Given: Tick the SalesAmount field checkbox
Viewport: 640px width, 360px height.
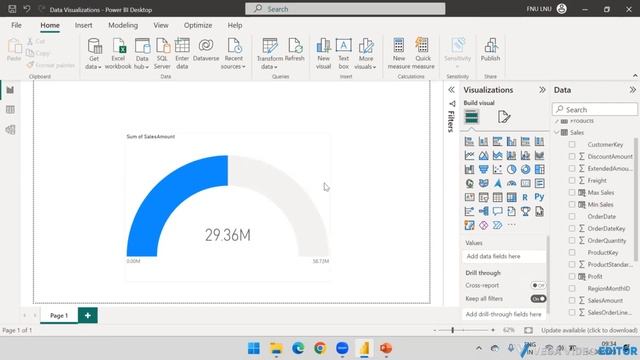Looking at the screenshot, I should click(x=572, y=300).
